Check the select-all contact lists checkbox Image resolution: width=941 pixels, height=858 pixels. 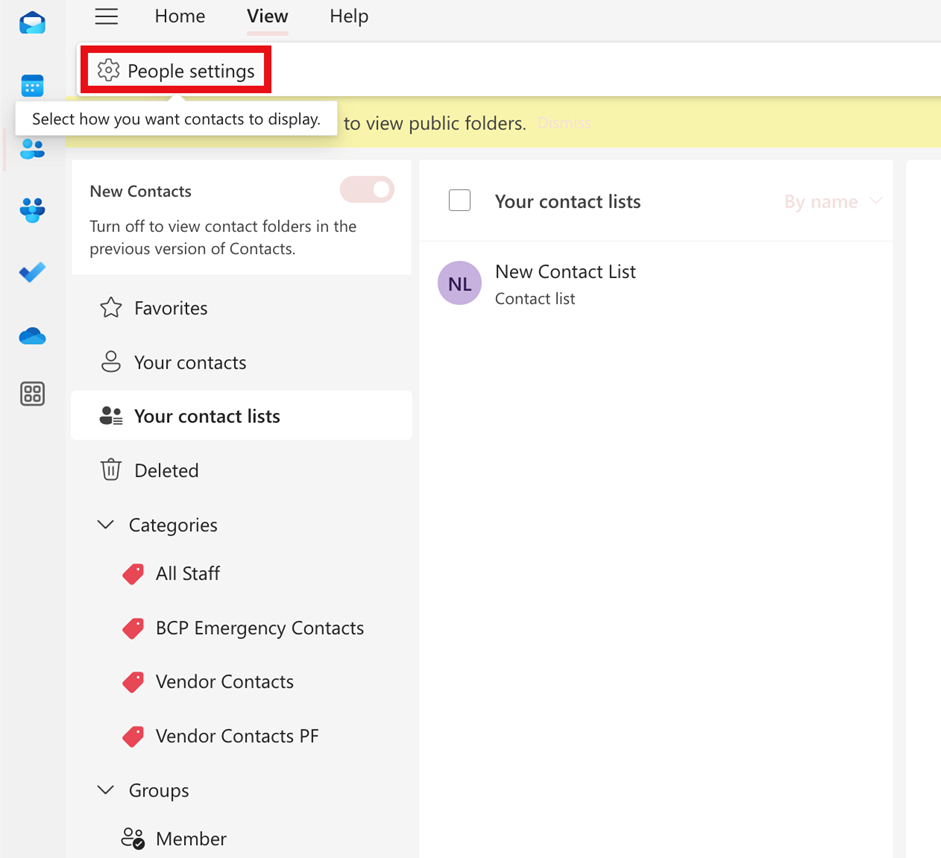460,200
